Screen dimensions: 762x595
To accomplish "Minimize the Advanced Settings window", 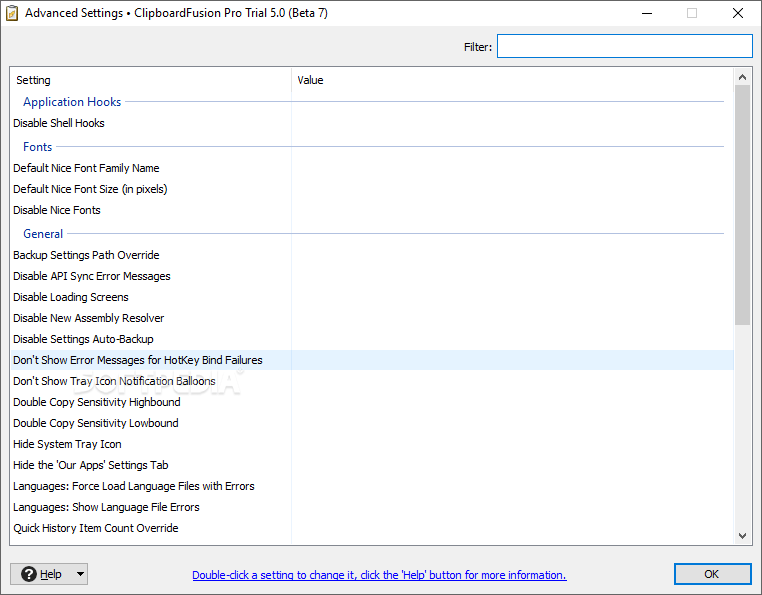I will pyautogui.click(x=647, y=13).
